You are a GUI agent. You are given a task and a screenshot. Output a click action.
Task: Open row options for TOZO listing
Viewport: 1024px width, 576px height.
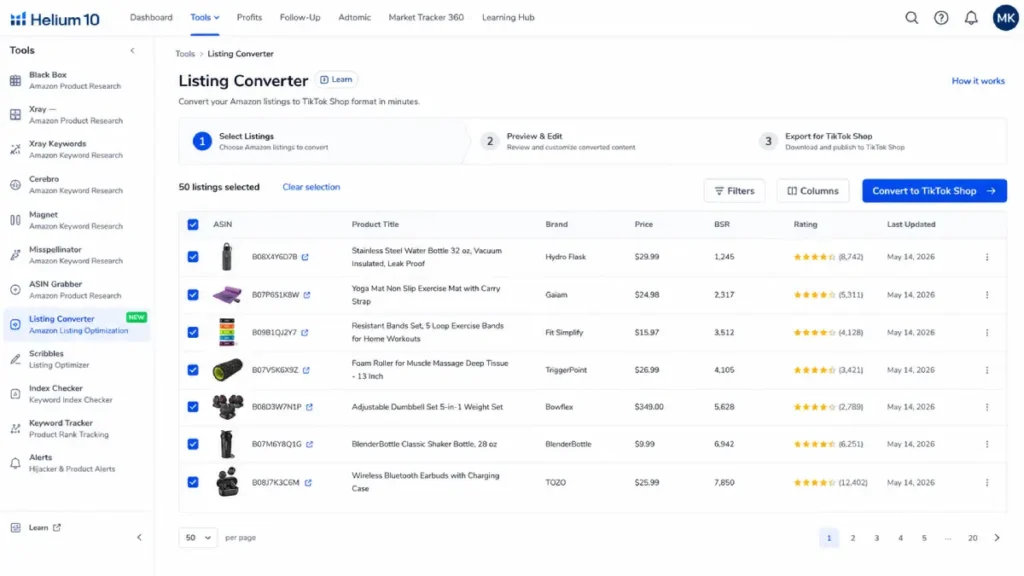click(x=987, y=483)
